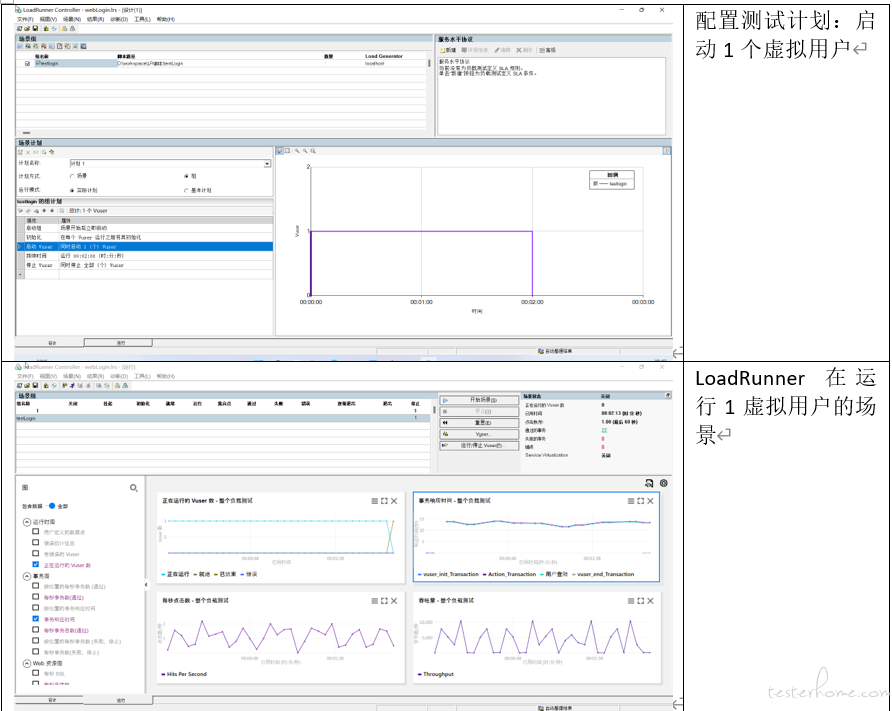This screenshot has height=711, width=892.
Task: Switch to the 设计 tab in the run window
Action: (52, 700)
